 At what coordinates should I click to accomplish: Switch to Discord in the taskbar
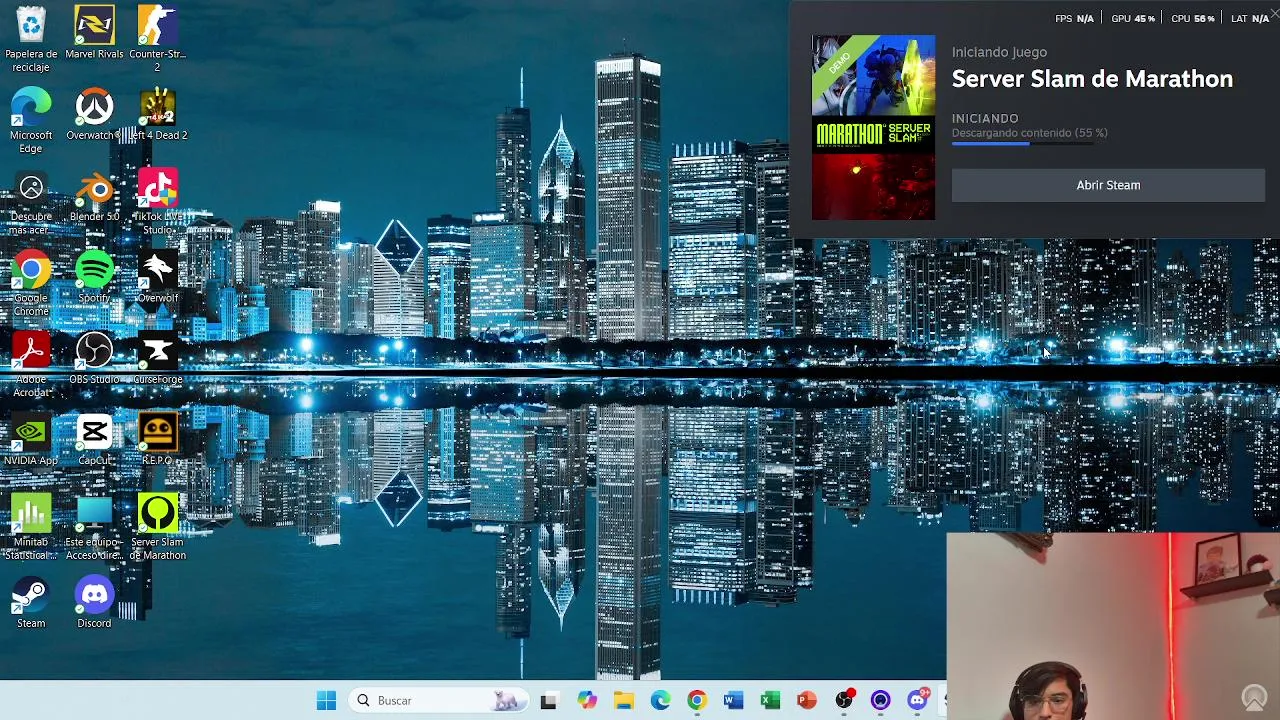(x=918, y=701)
